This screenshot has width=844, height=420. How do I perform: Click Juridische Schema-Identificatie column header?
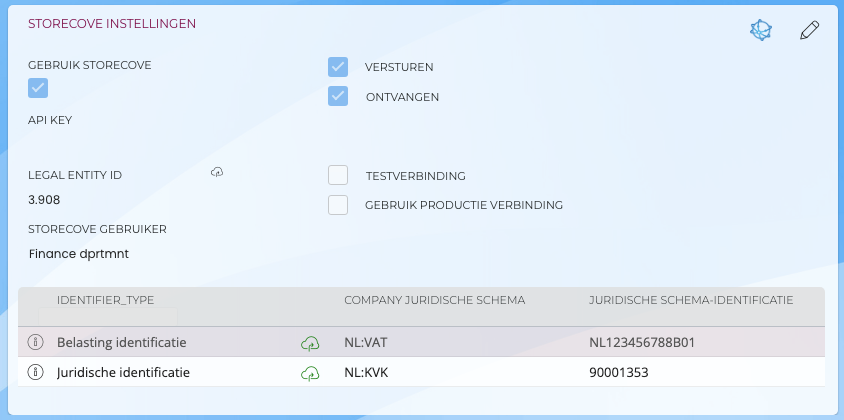click(691, 300)
